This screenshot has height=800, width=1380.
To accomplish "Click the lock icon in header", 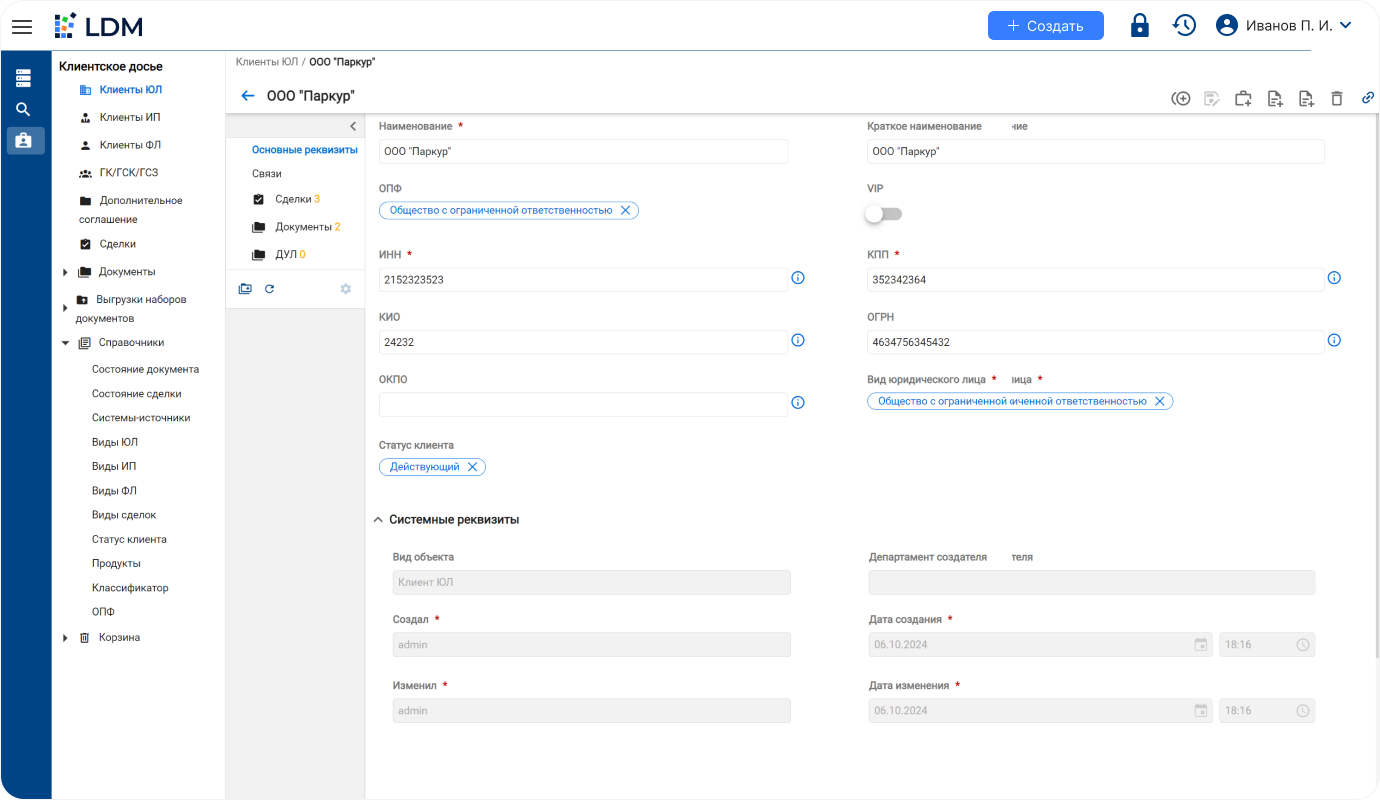I will click(1139, 26).
